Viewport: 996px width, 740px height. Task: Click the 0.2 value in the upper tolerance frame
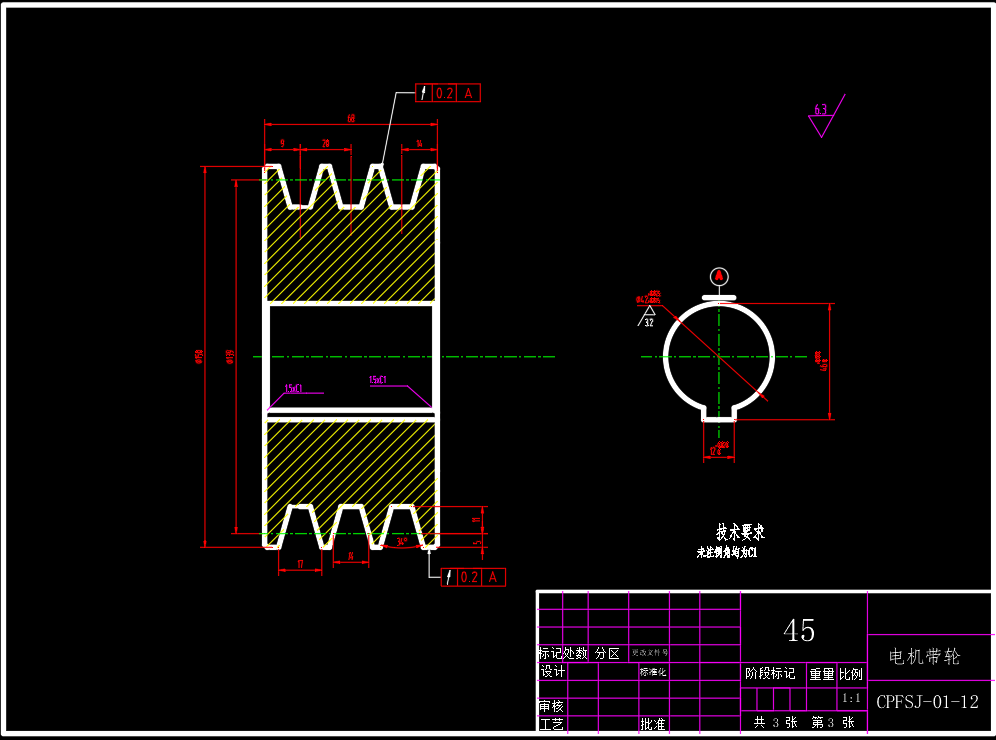tap(445, 93)
